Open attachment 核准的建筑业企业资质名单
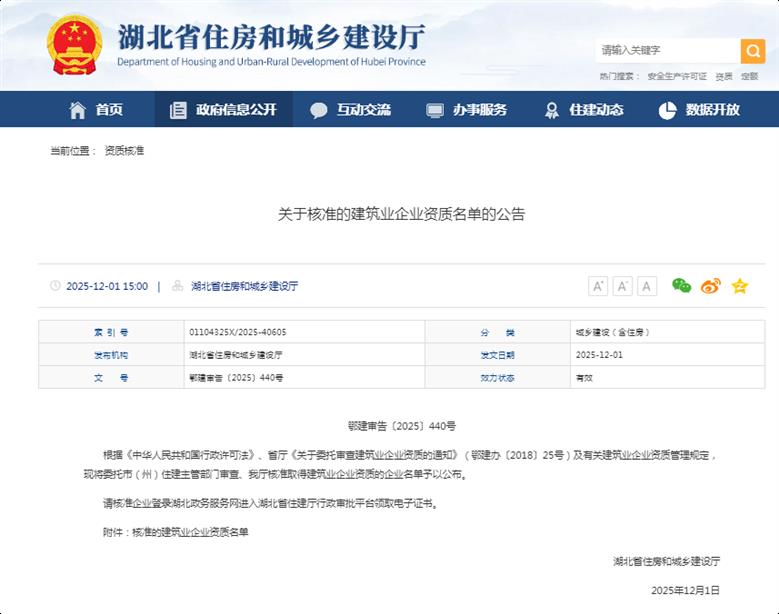 tap(190, 532)
